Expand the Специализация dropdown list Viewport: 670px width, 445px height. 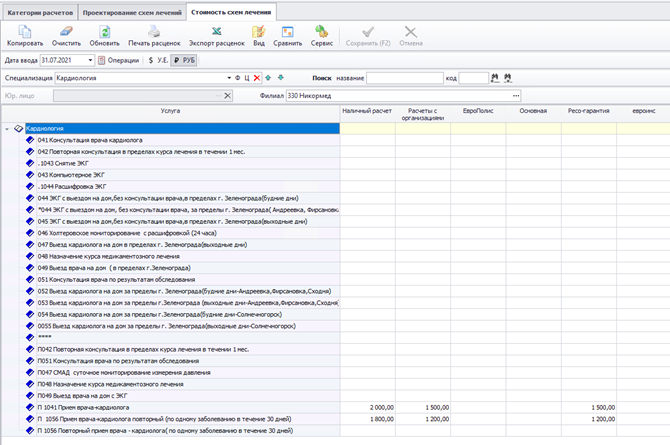click(x=227, y=77)
